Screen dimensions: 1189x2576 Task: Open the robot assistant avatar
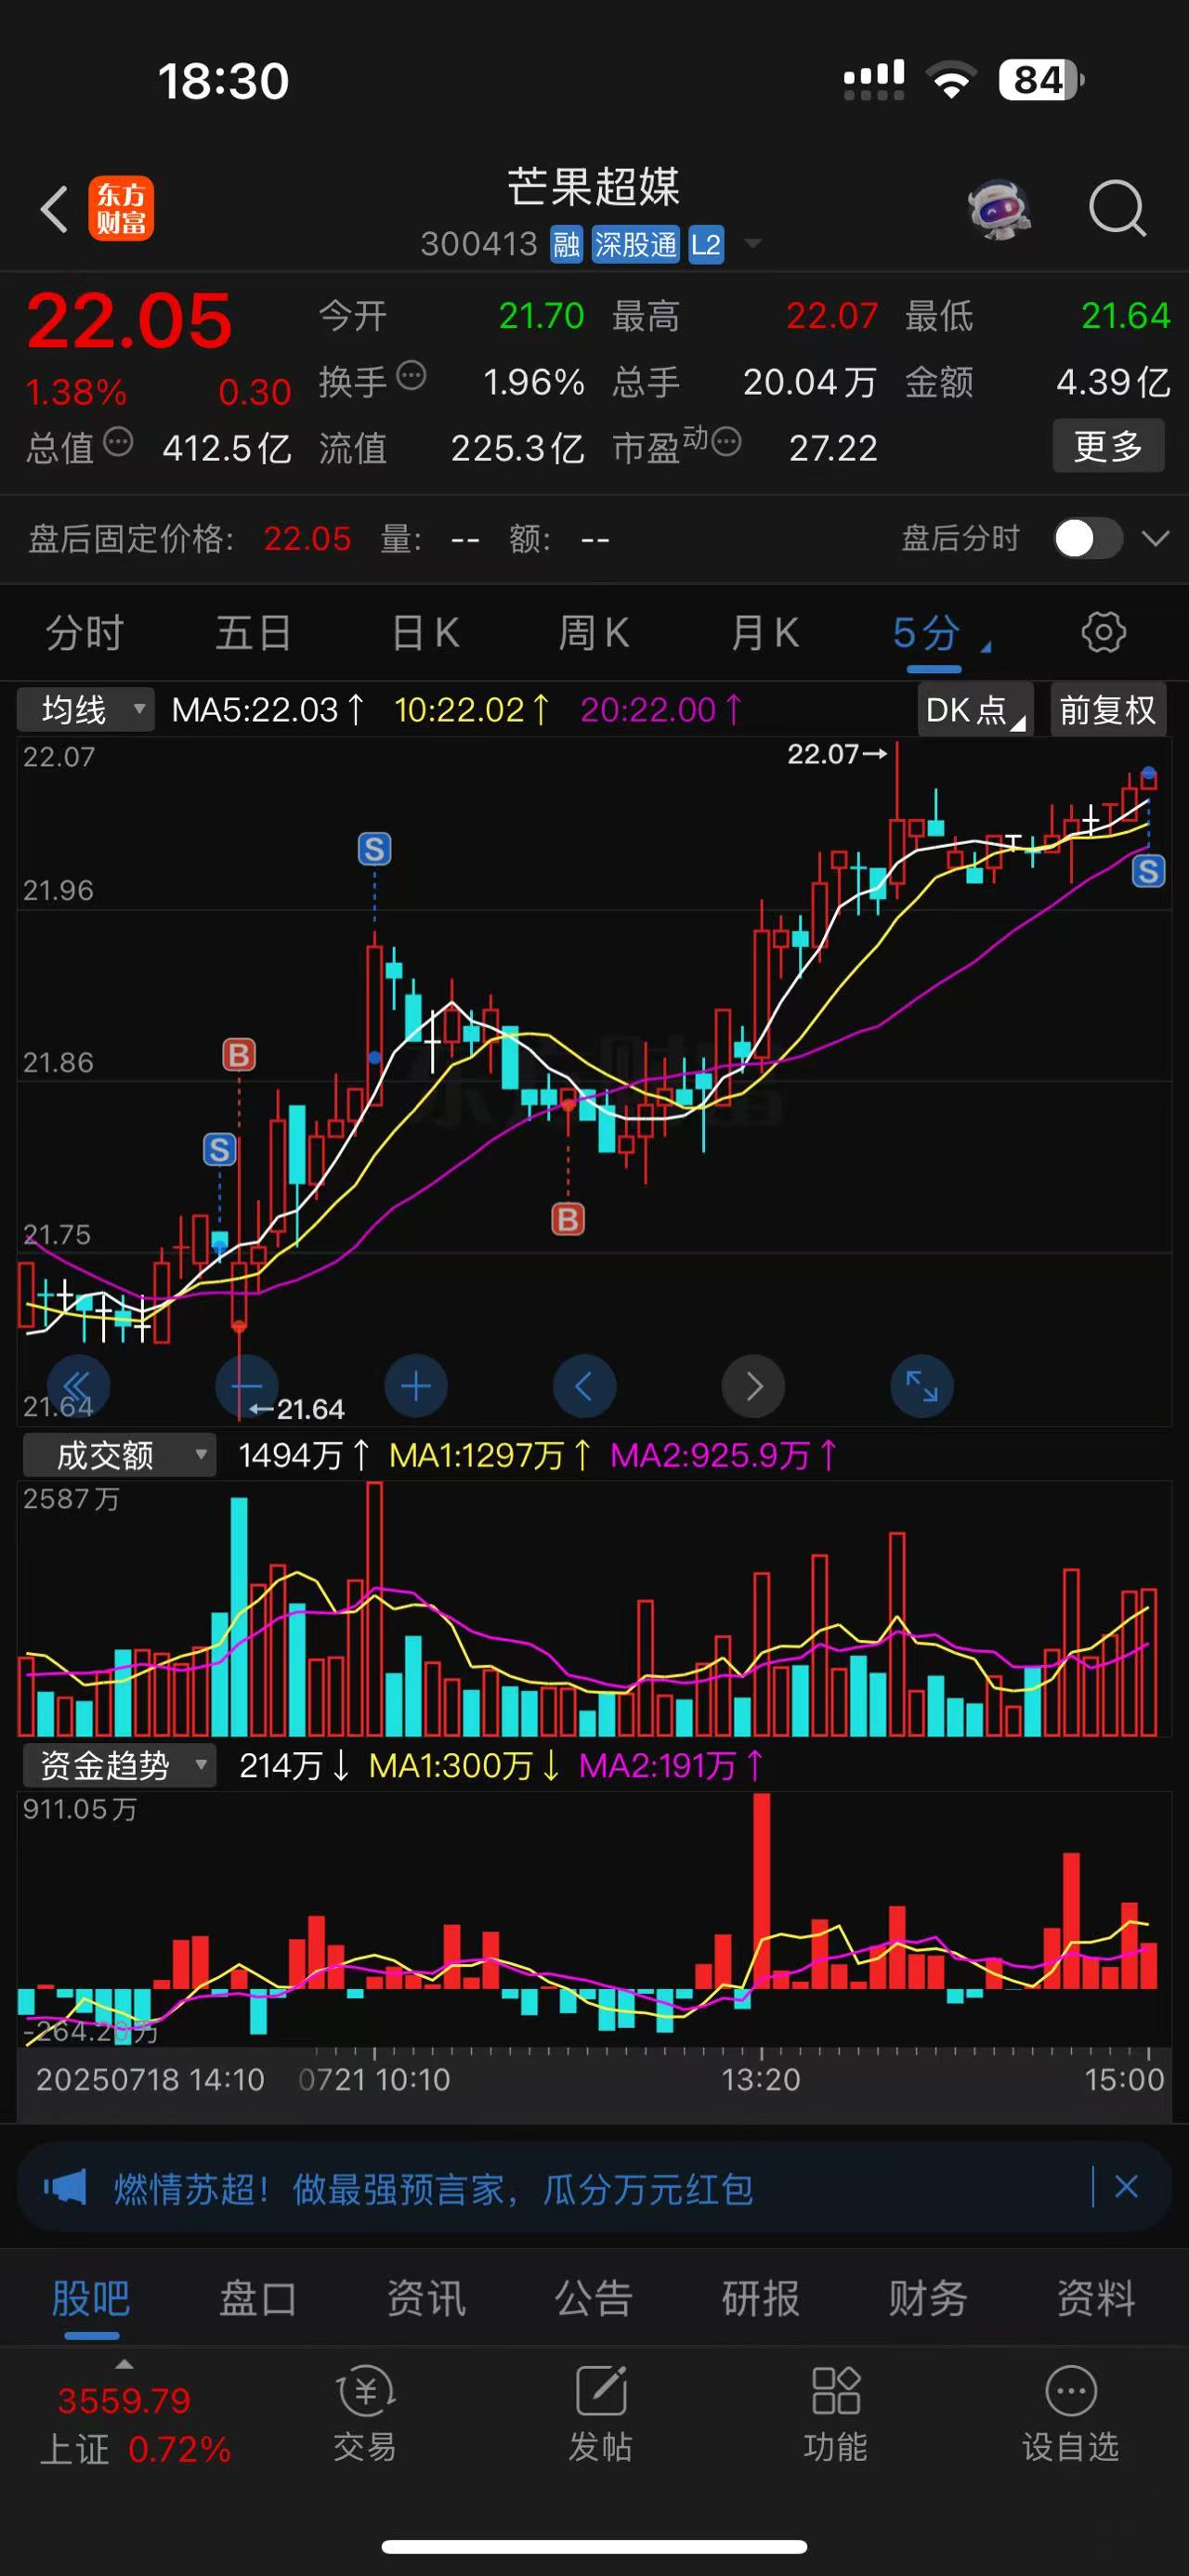998,208
